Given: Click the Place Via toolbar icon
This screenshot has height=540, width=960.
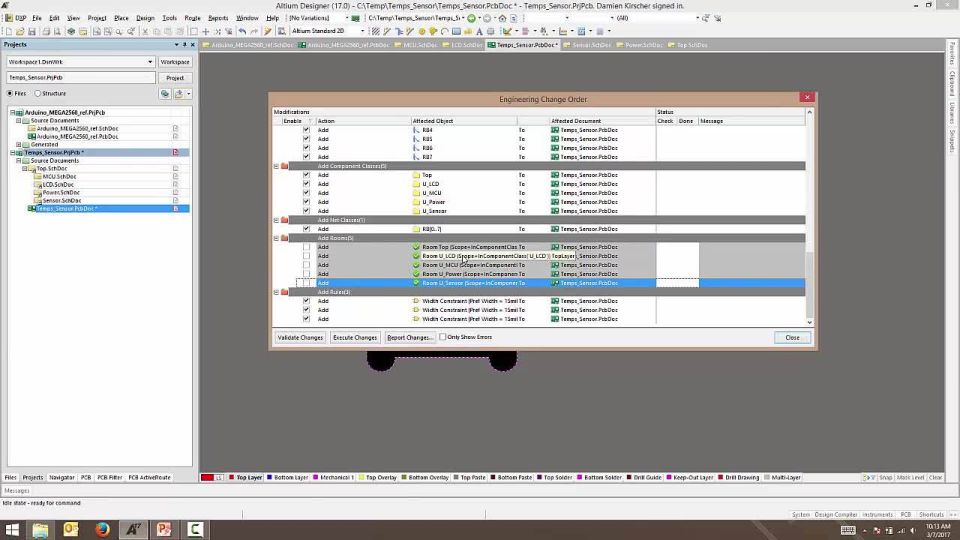Looking at the screenshot, I should point(433,31).
